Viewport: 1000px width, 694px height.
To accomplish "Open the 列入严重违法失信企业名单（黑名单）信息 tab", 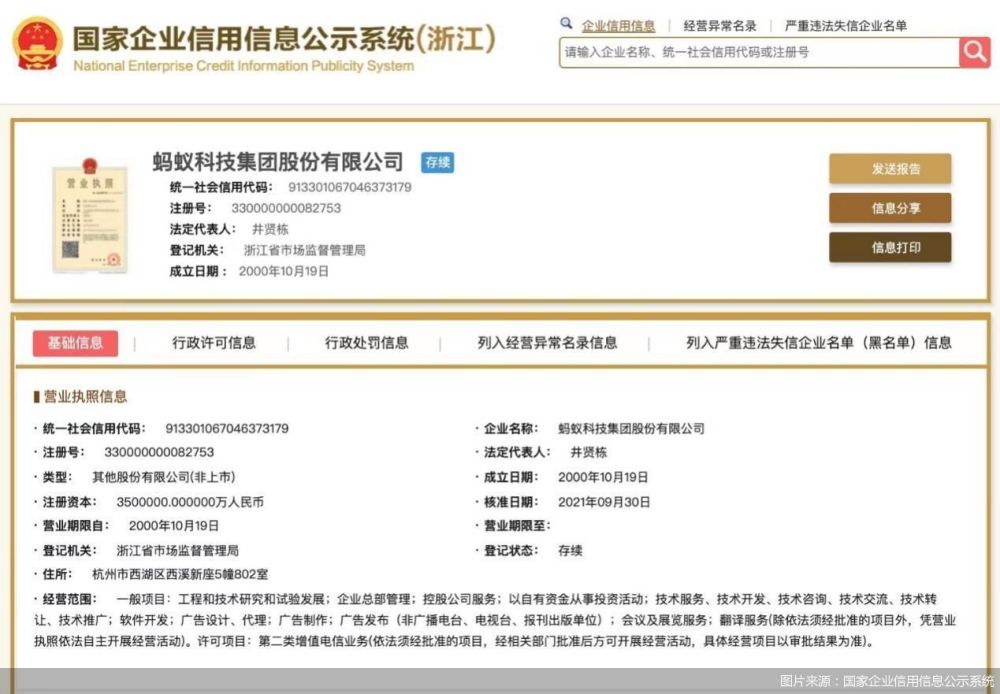I will (819, 343).
